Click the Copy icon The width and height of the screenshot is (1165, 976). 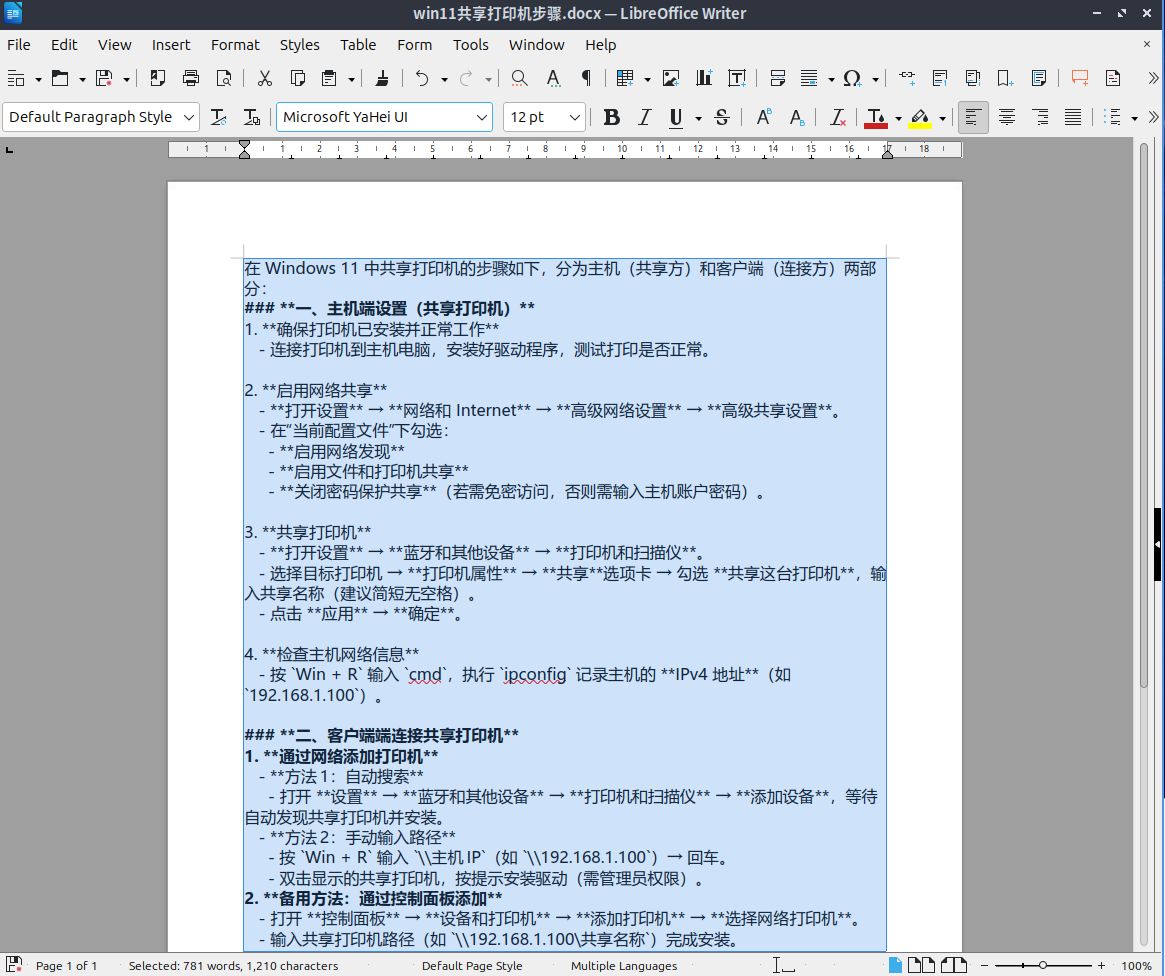[x=298, y=78]
